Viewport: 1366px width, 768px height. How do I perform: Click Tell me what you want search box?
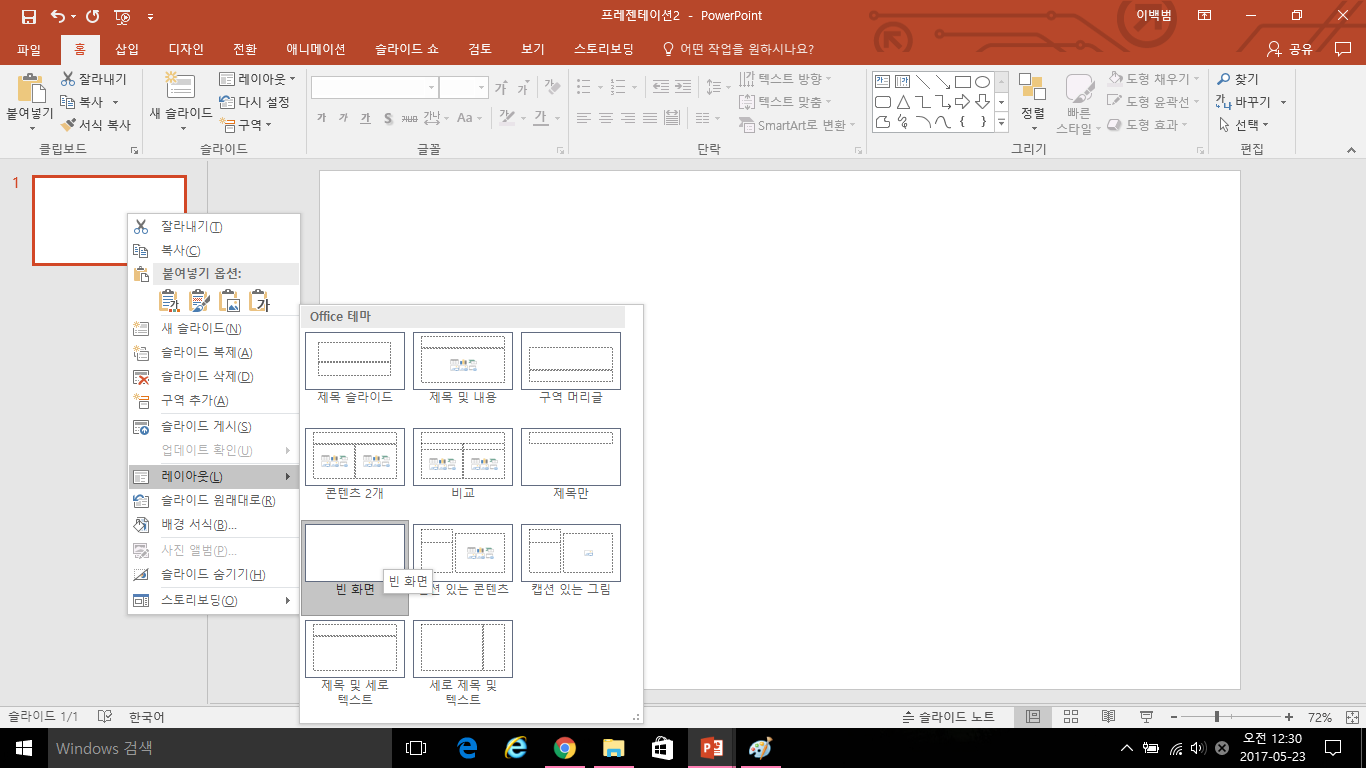point(740,49)
